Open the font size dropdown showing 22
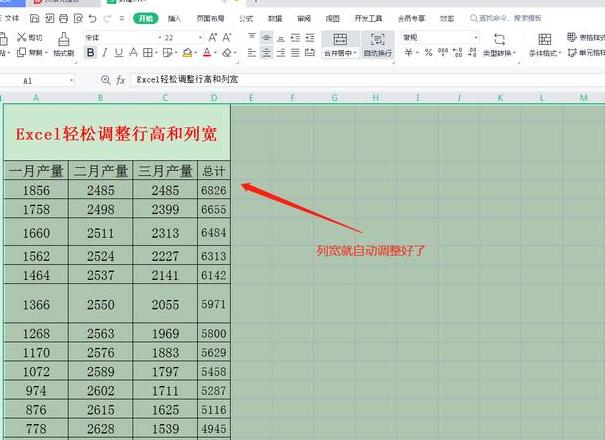Screen dimensions: 605x440 click(200, 37)
